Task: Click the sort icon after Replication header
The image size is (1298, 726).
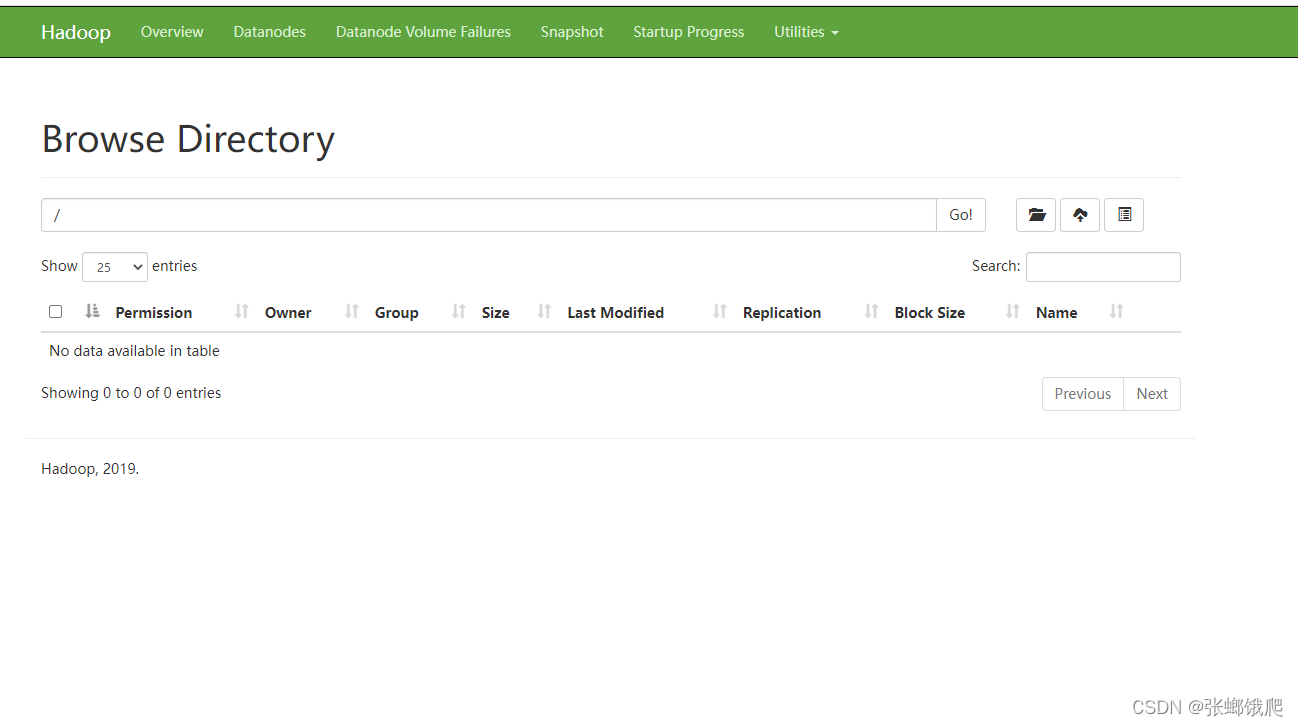Action: (x=872, y=312)
